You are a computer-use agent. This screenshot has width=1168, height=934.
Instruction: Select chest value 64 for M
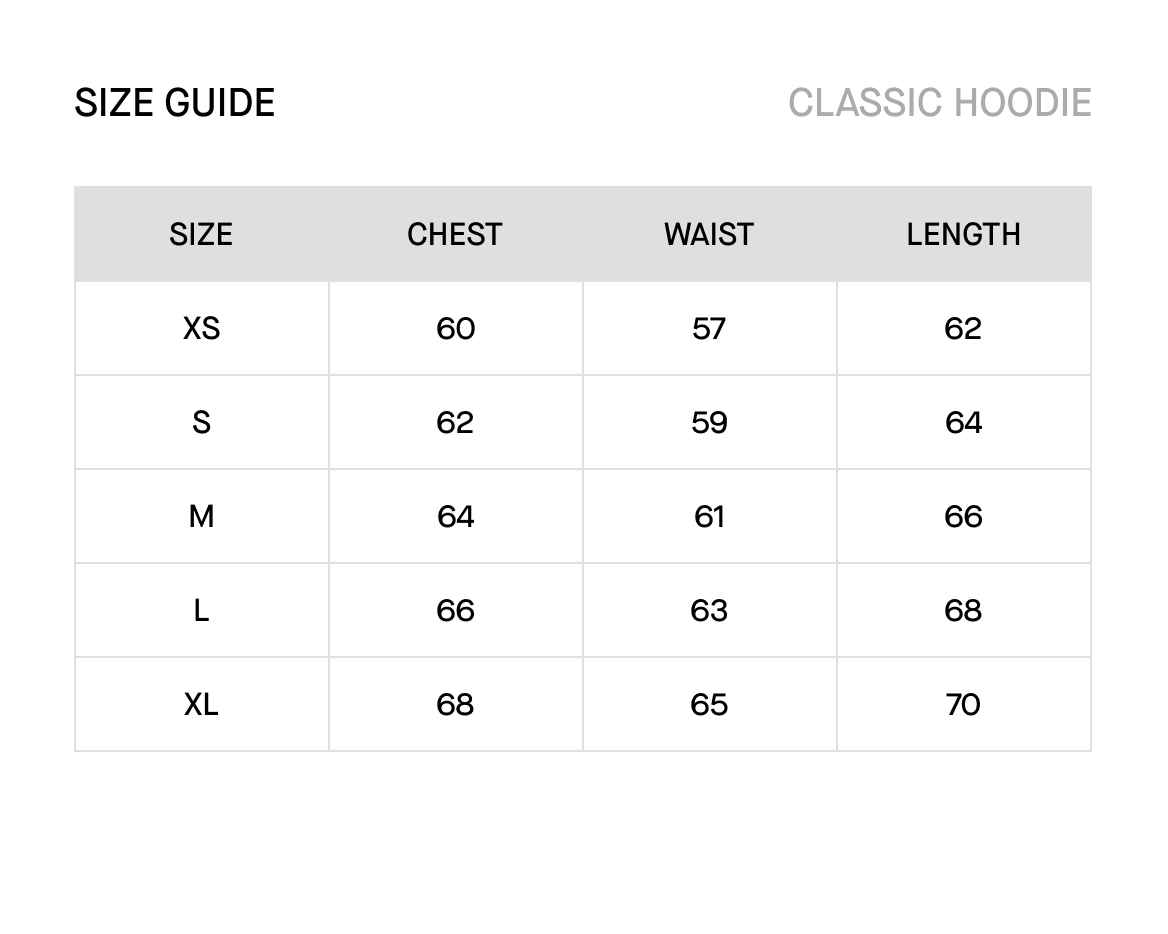click(x=455, y=516)
